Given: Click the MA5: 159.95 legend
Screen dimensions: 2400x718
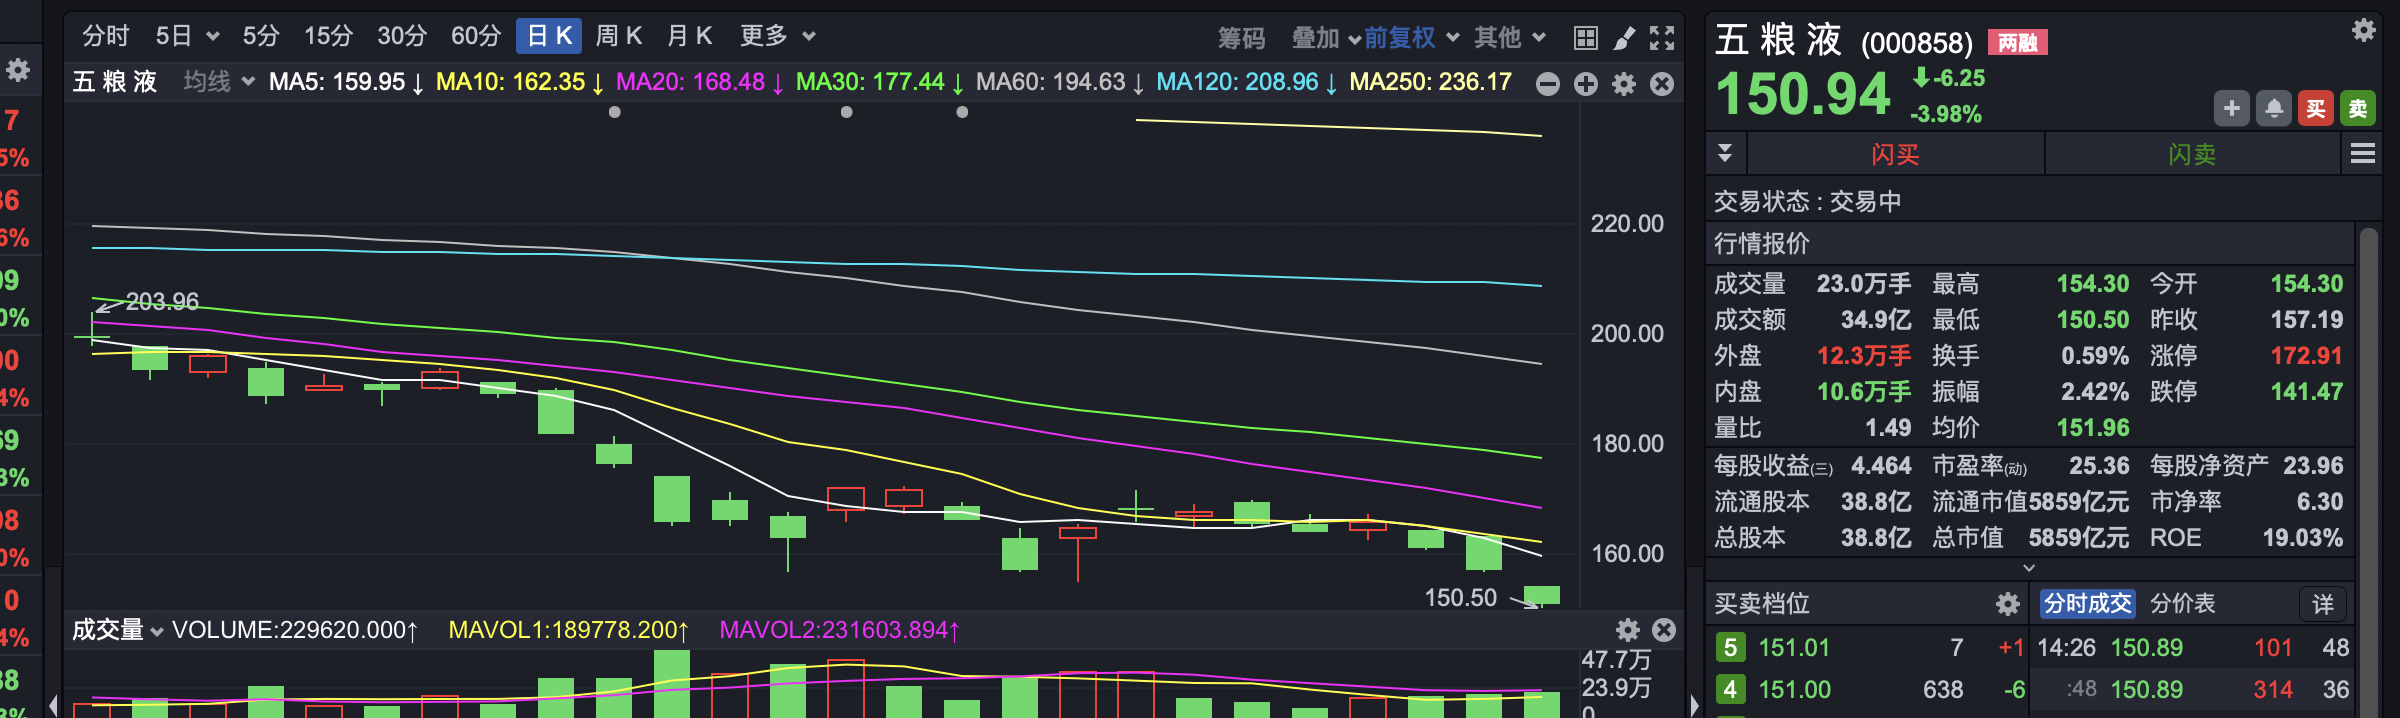Looking at the screenshot, I should coord(347,82).
